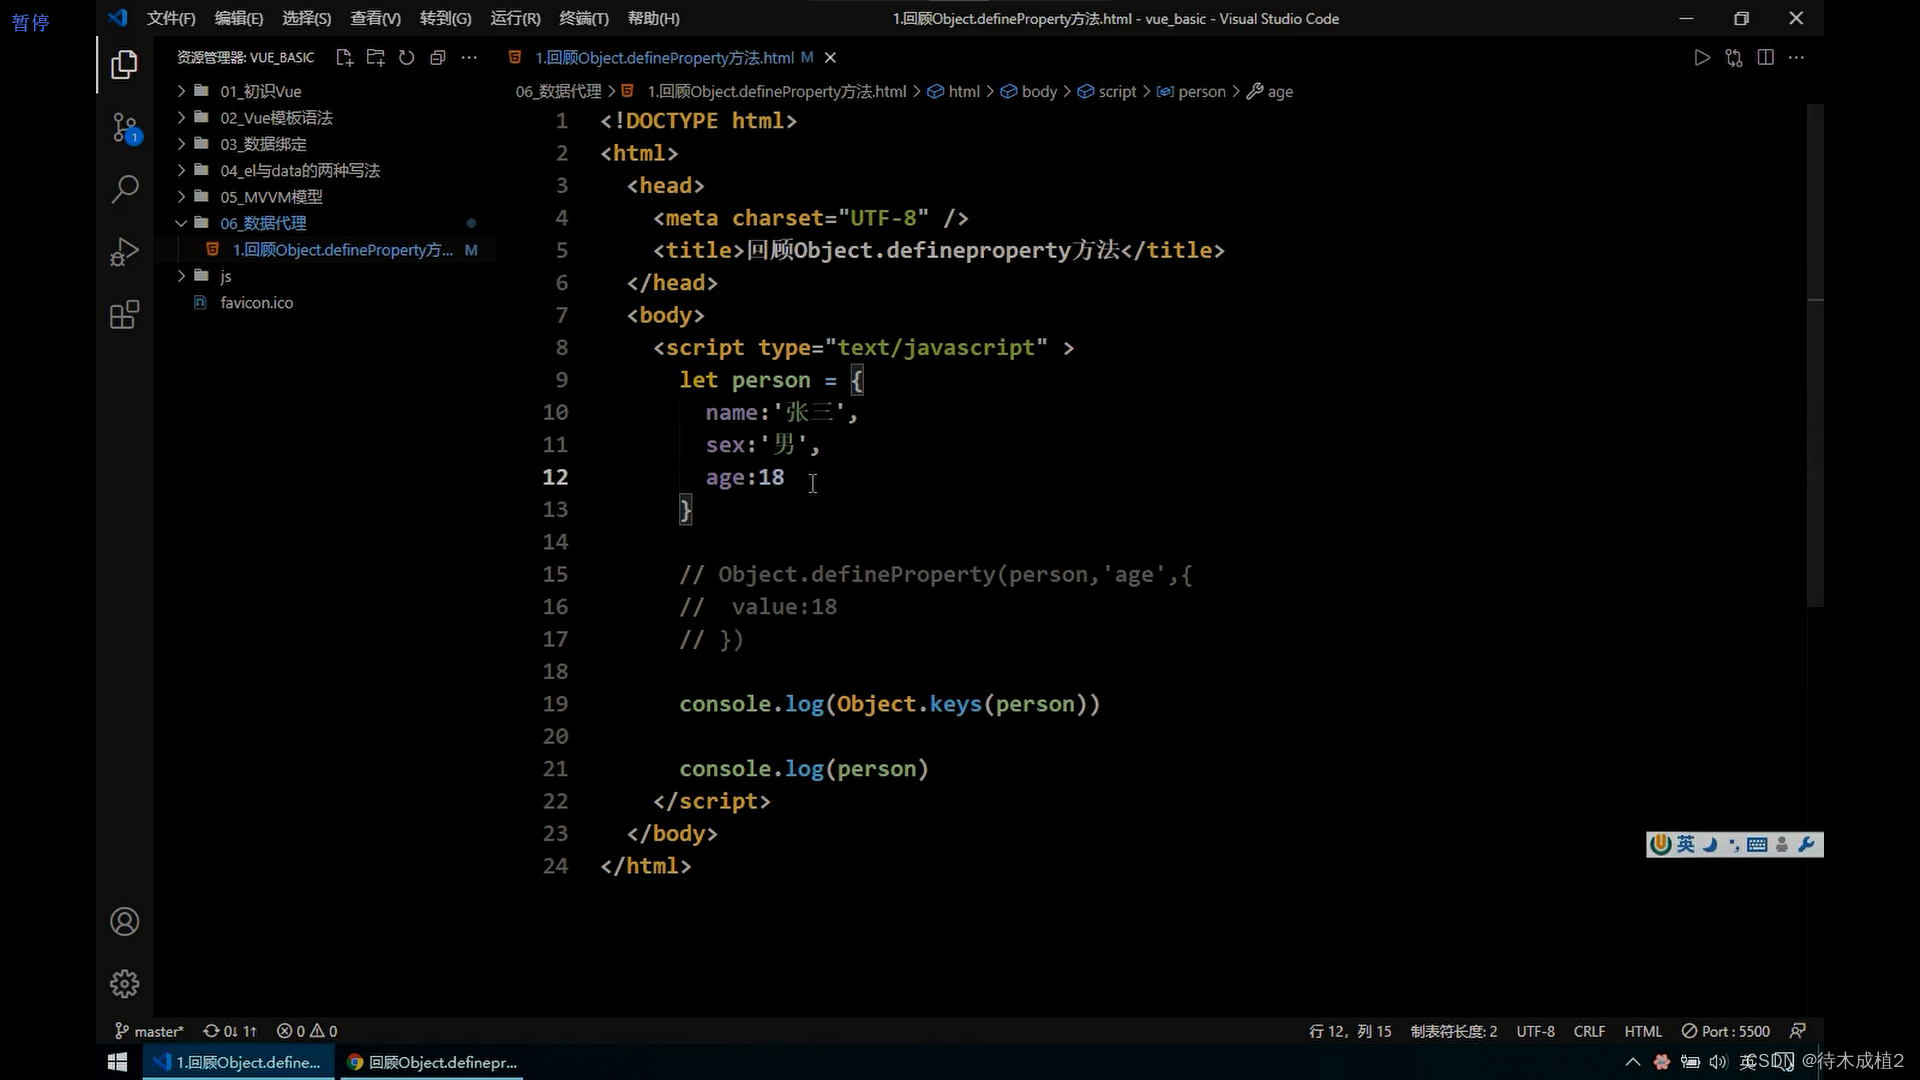Open the Manage gear icon
Viewport: 1920px width, 1080px height.
(124, 984)
